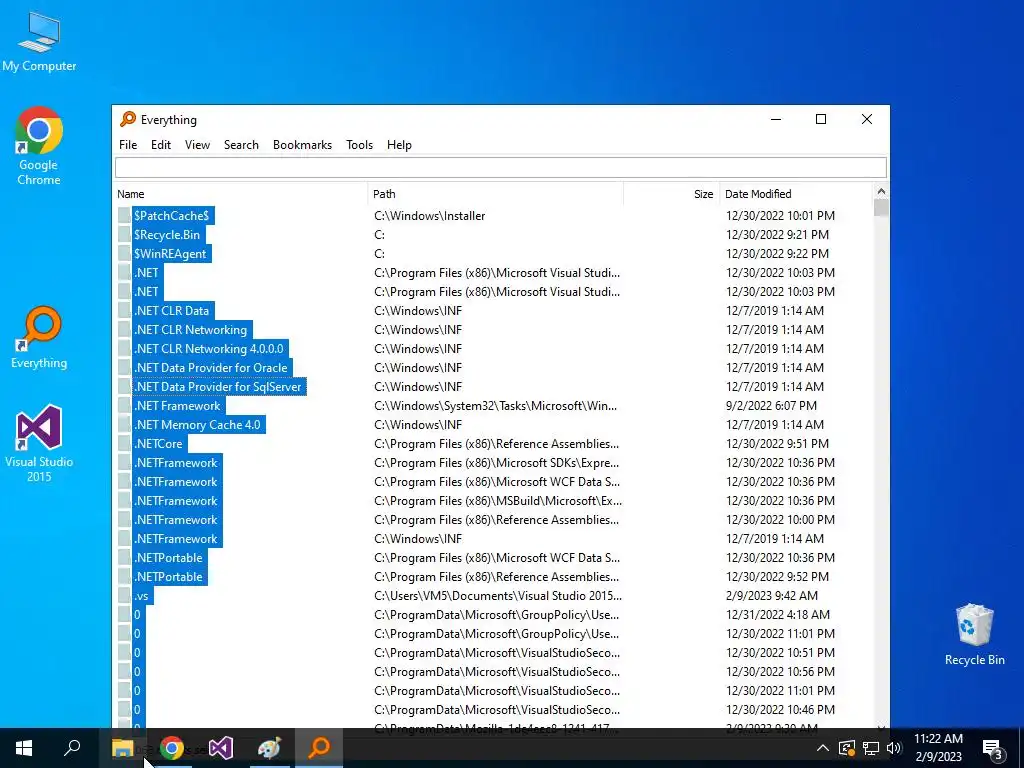Switch to Visual Studio in taskbar

(x=221, y=748)
